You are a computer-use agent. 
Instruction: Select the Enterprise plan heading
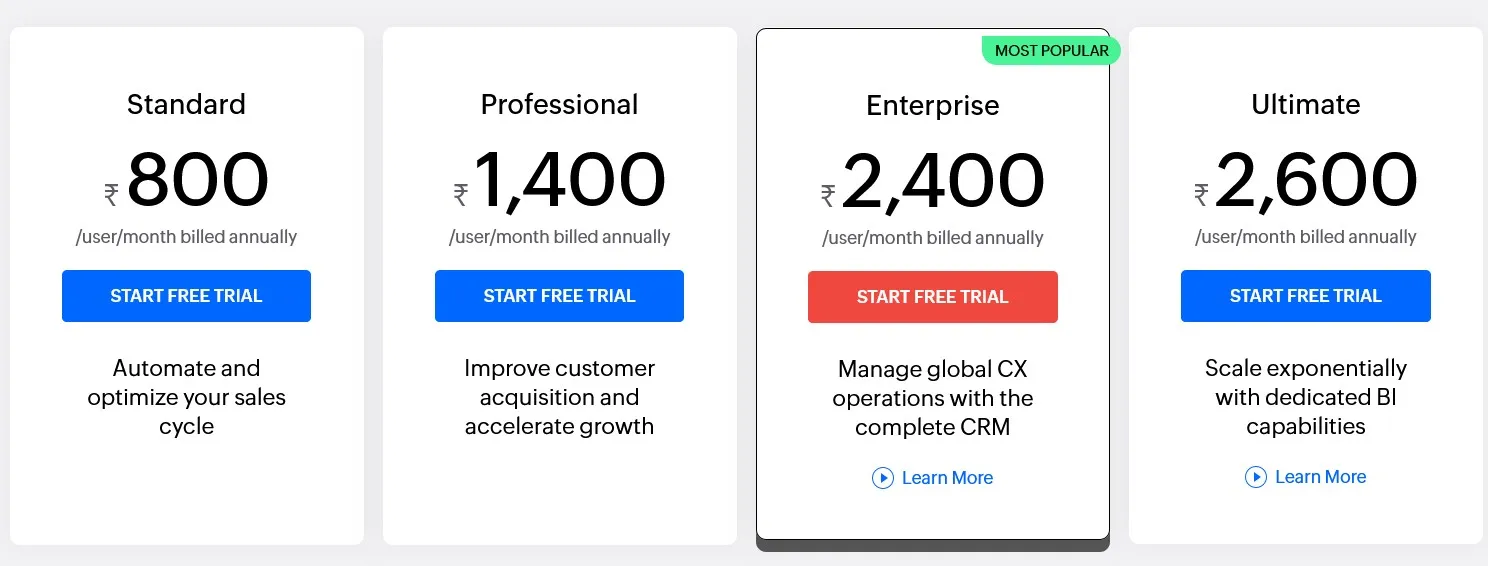[x=932, y=105]
